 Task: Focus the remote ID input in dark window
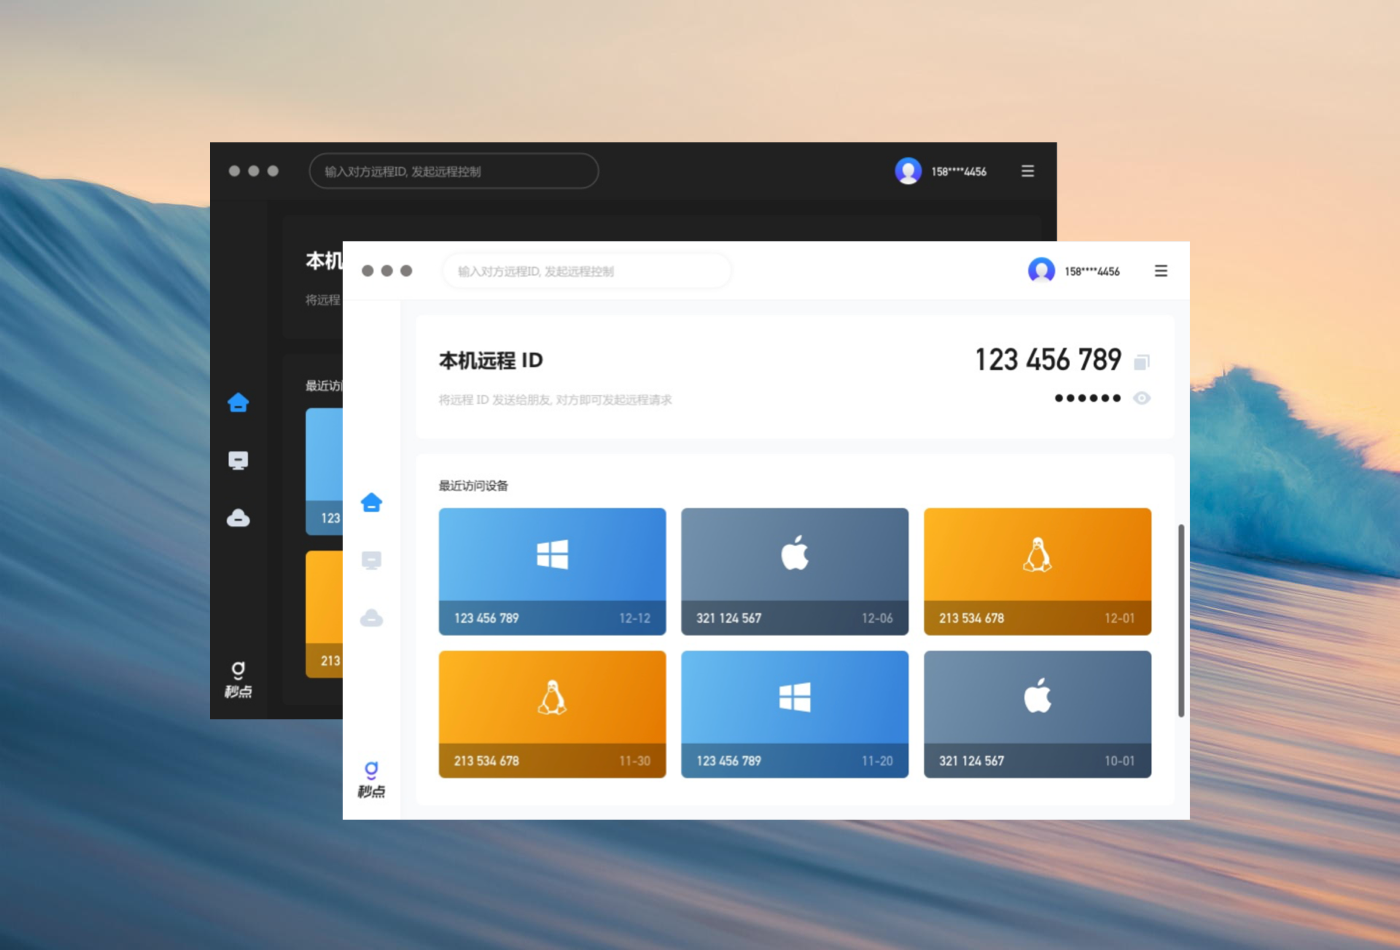point(454,171)
